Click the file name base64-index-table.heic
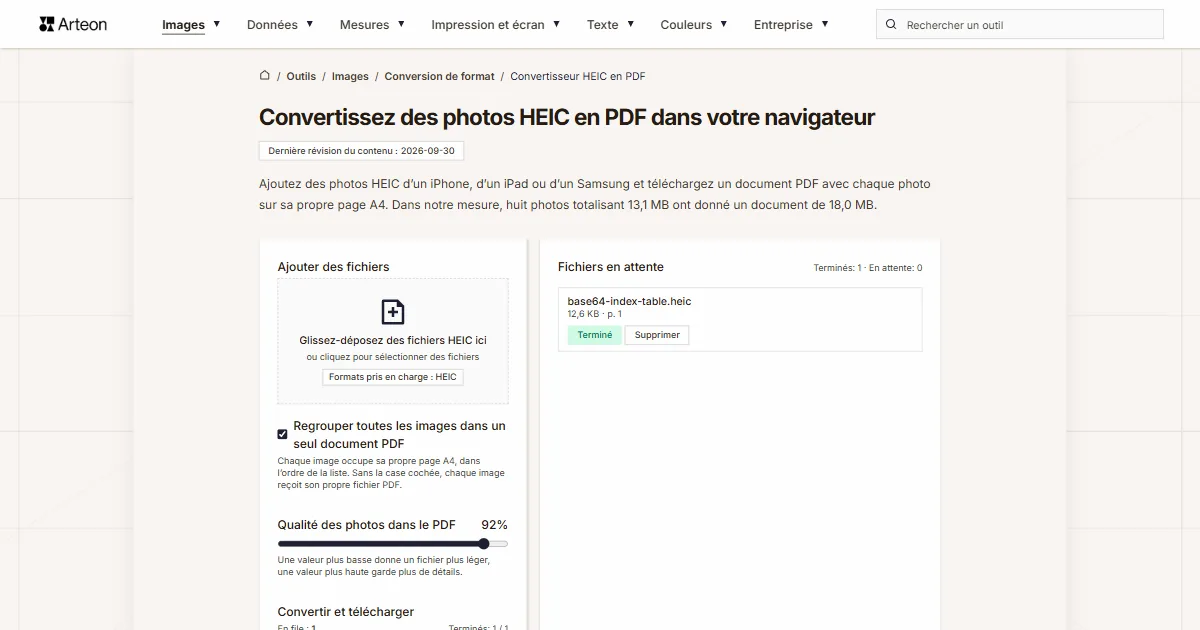Screen dimensions: 1200x630 point(629,301)
